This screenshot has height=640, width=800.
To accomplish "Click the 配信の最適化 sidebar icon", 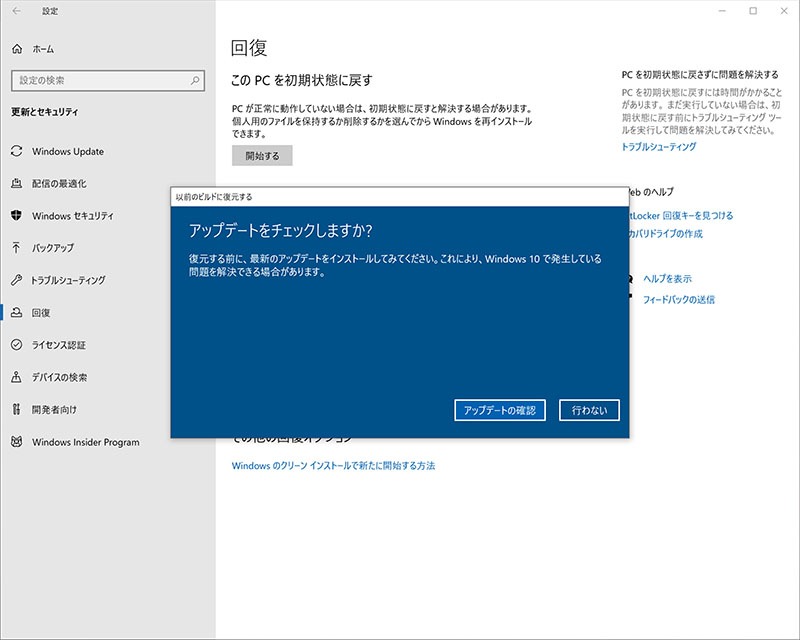I will click(x=16, y=184).
